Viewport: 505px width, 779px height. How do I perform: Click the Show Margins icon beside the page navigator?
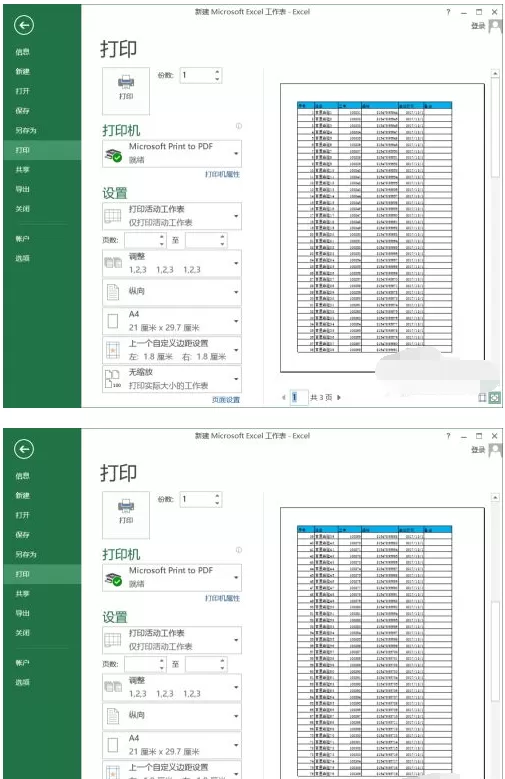[482, 397]
